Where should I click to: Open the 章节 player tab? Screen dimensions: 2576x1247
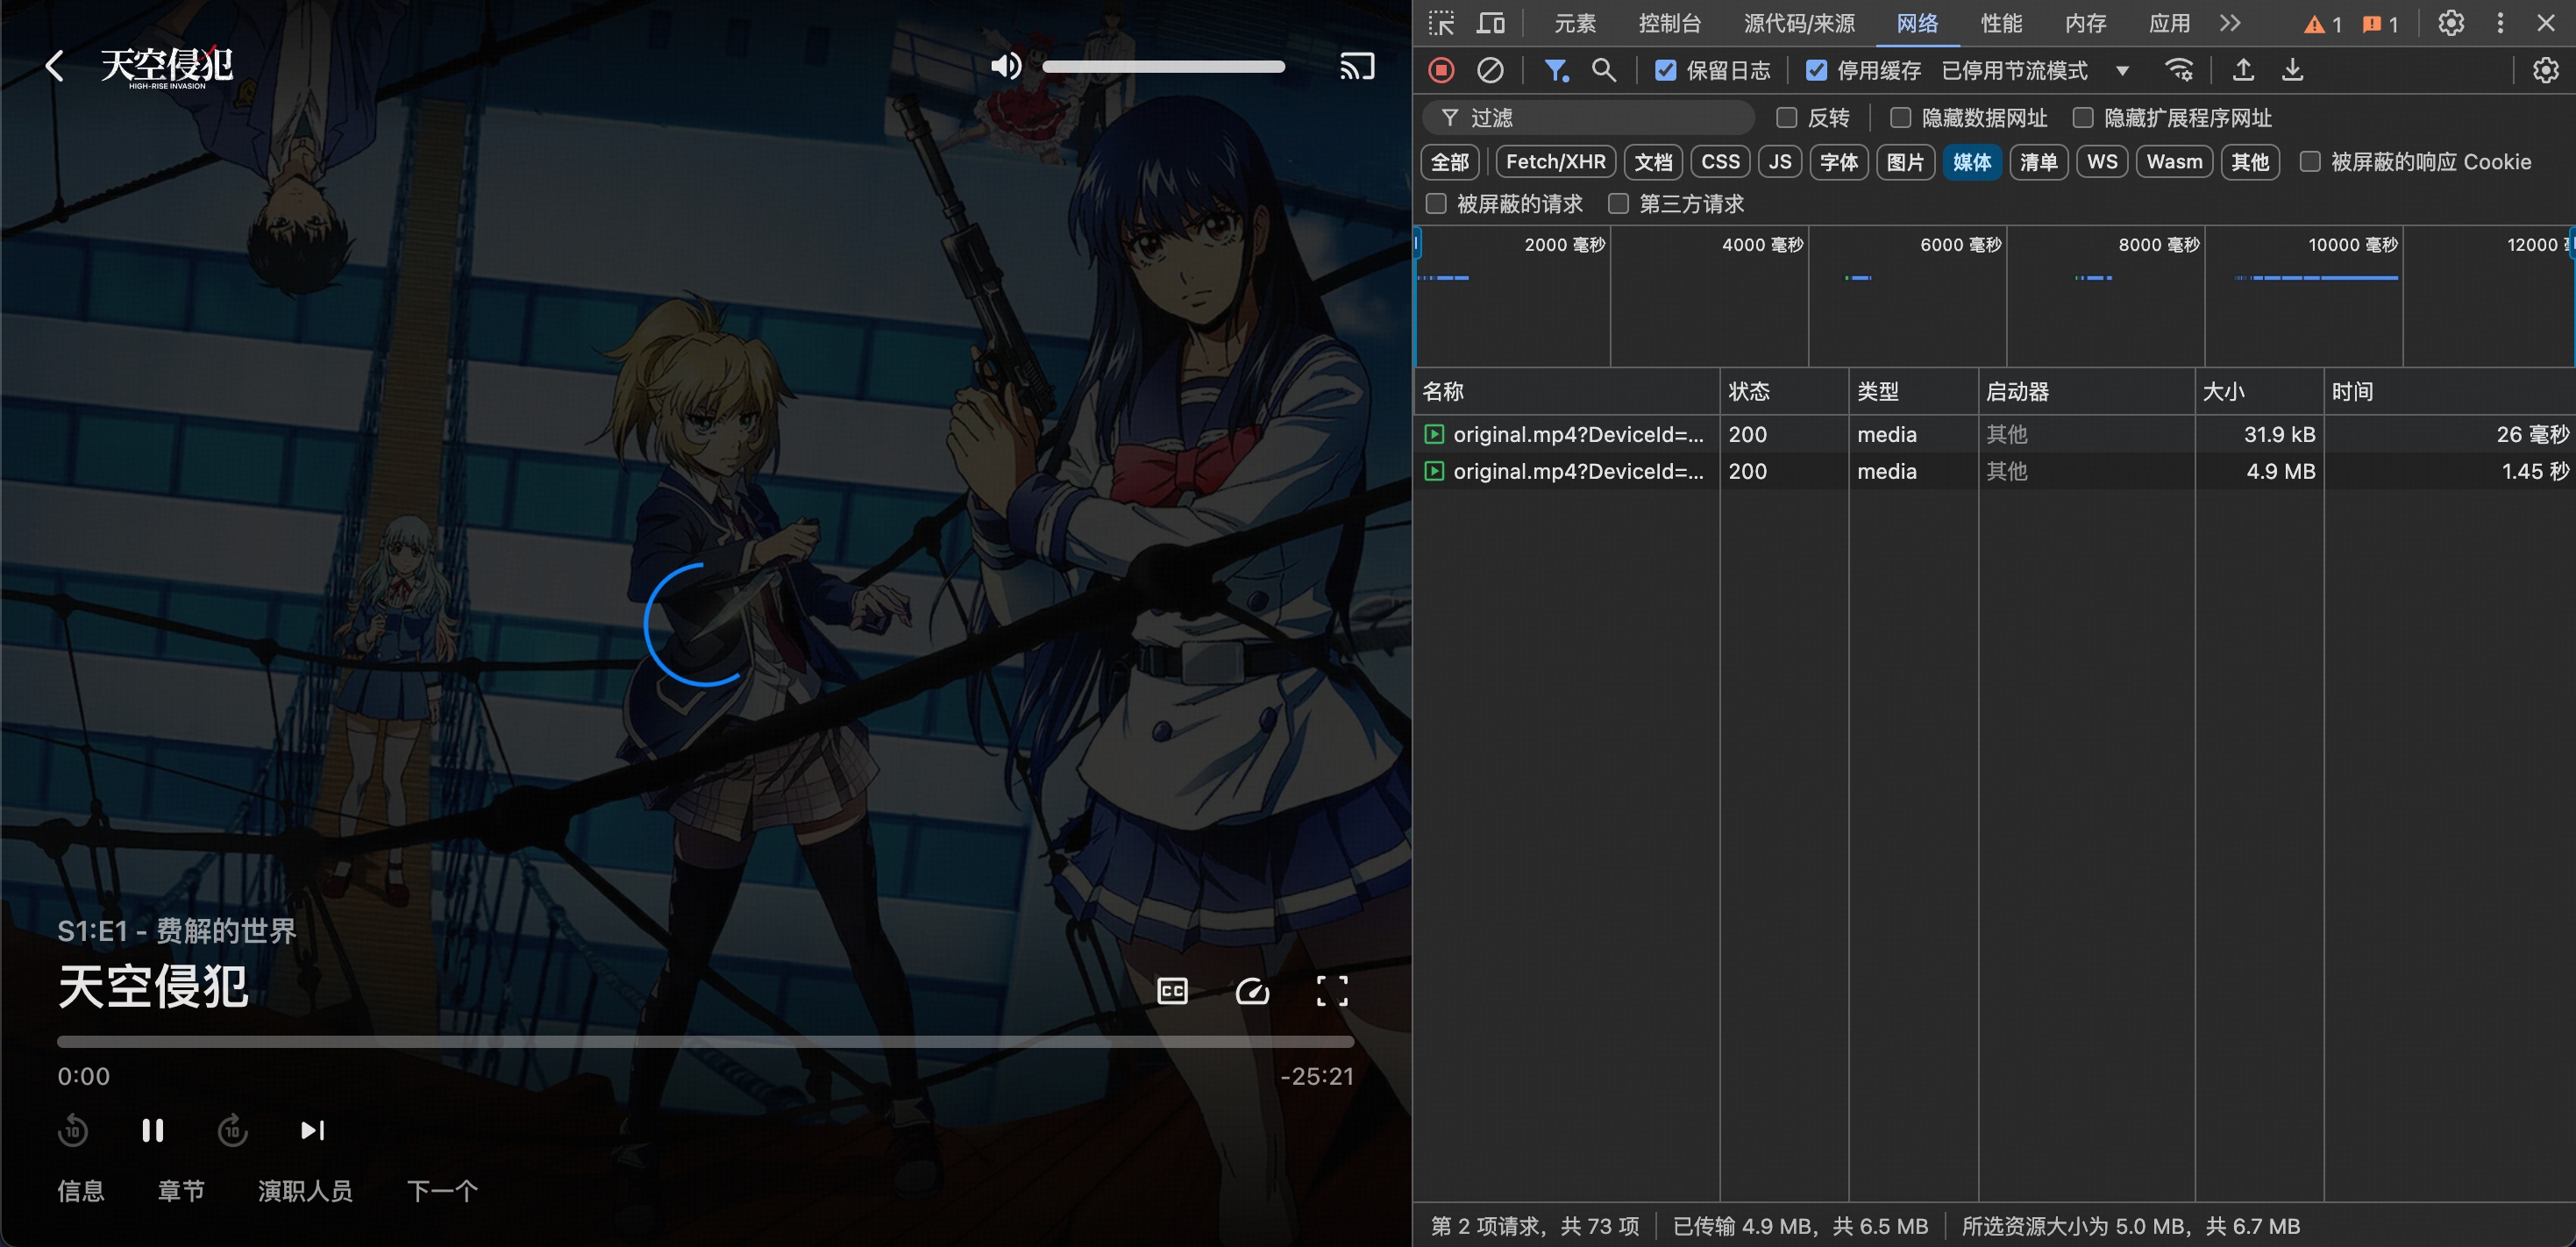click(x=181, y=1190)
